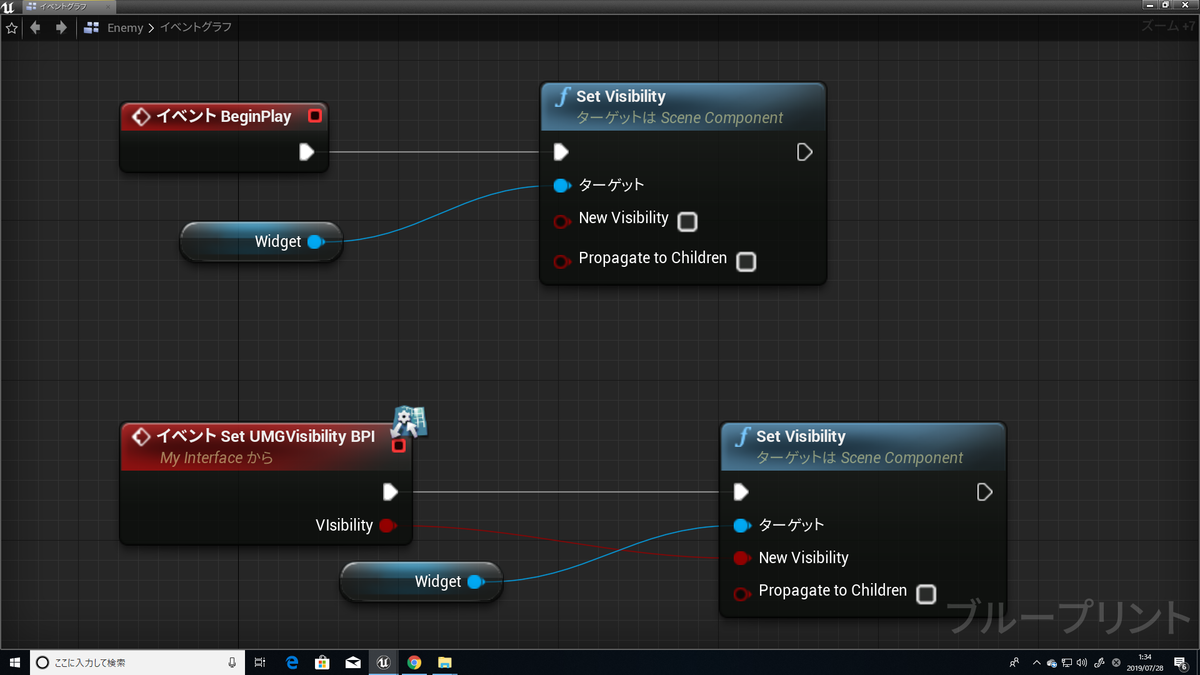1200x675 pixels.
Task: Open Task View from the taskbar
Action: (260, 662)
